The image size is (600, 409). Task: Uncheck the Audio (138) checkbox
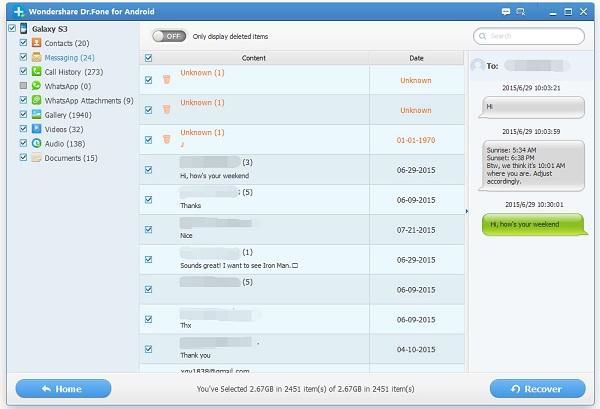23,143
